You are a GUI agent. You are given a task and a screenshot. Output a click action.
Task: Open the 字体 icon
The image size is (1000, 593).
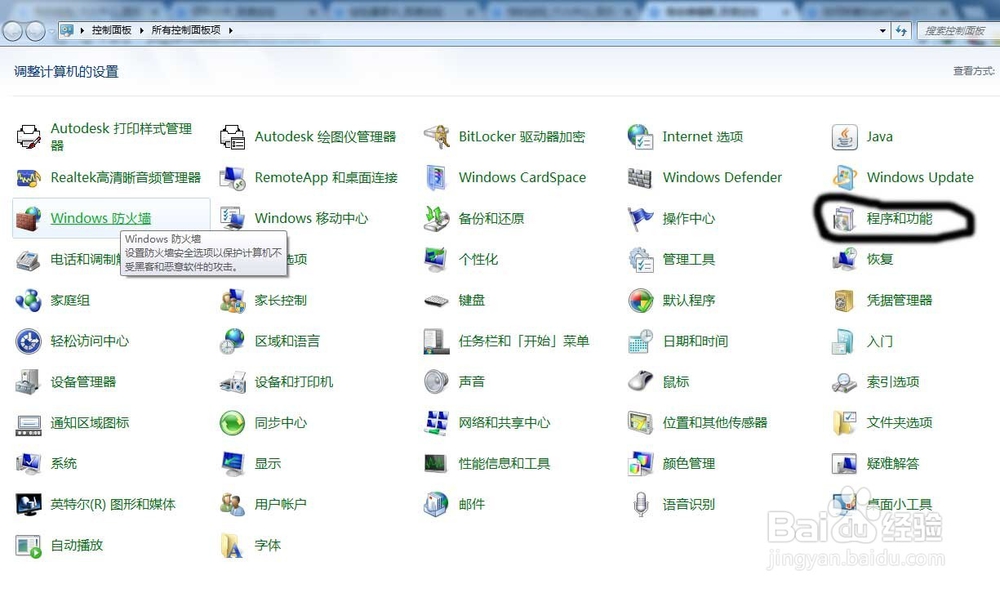[x=232, y=545]
